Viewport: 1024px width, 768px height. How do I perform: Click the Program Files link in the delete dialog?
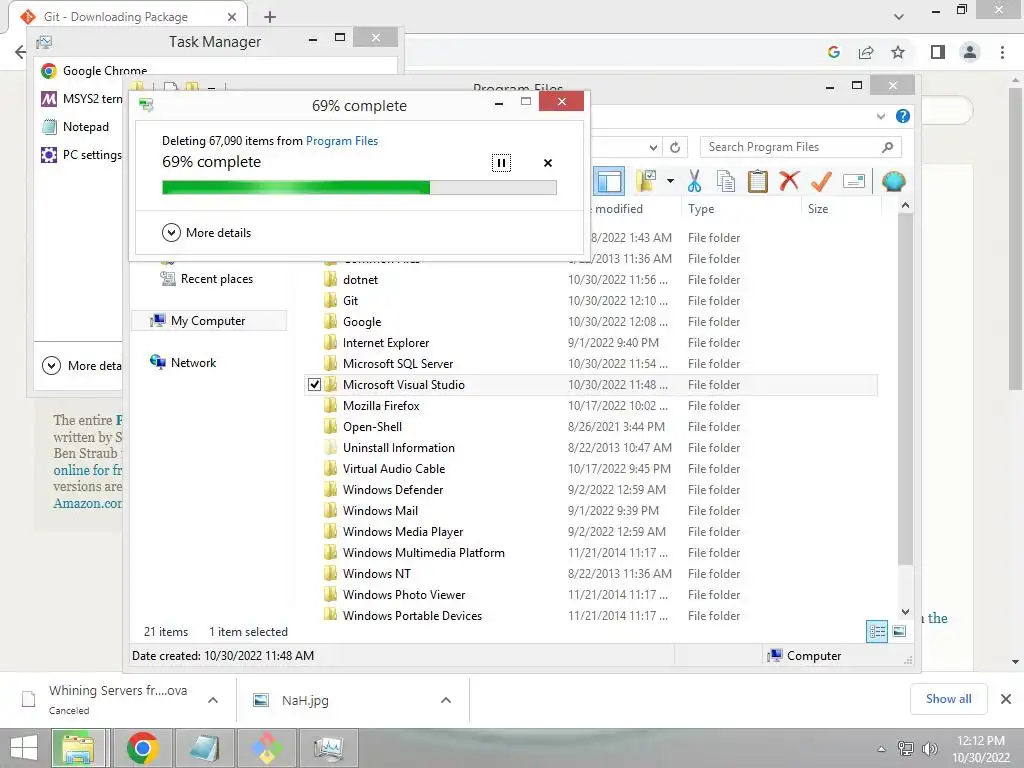[342, 140]
